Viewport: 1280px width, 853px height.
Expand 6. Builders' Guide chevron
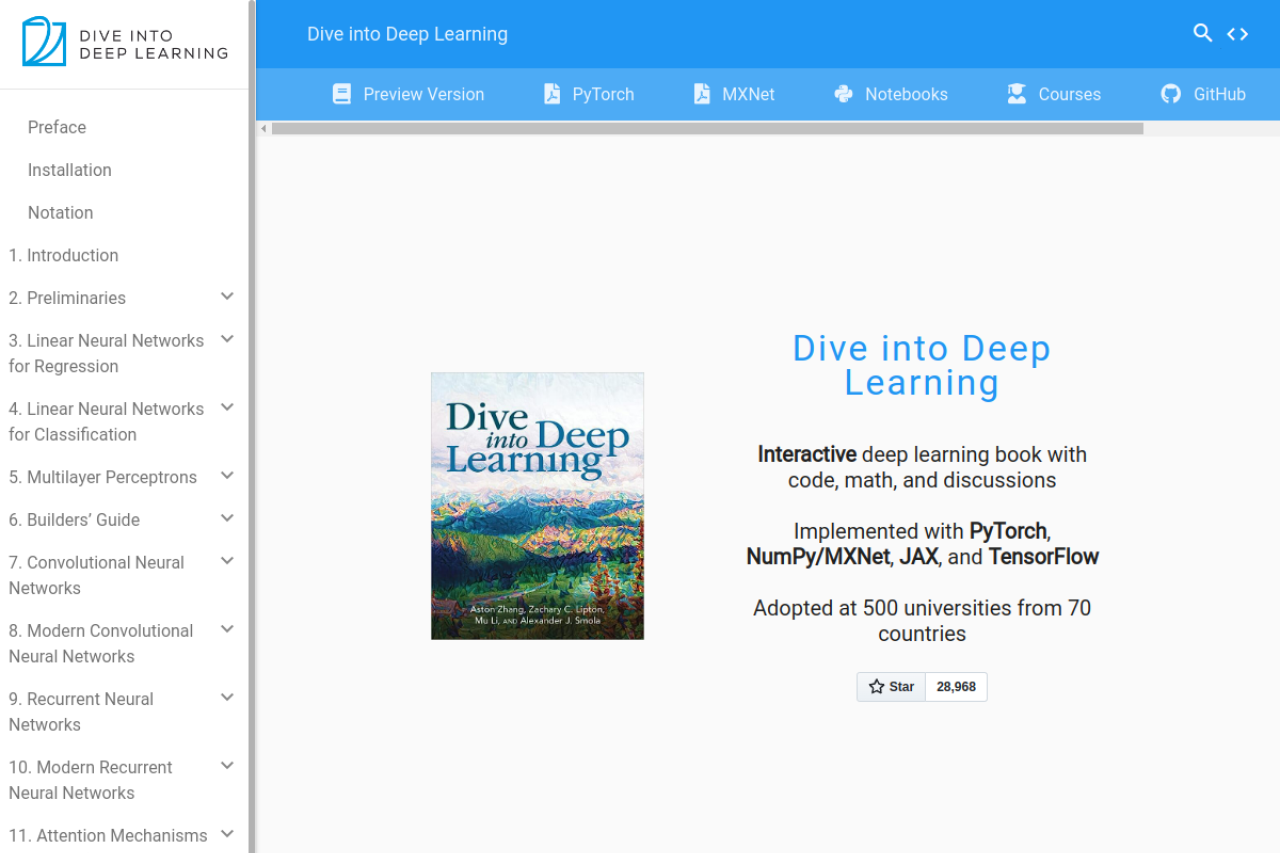(227, 519)
